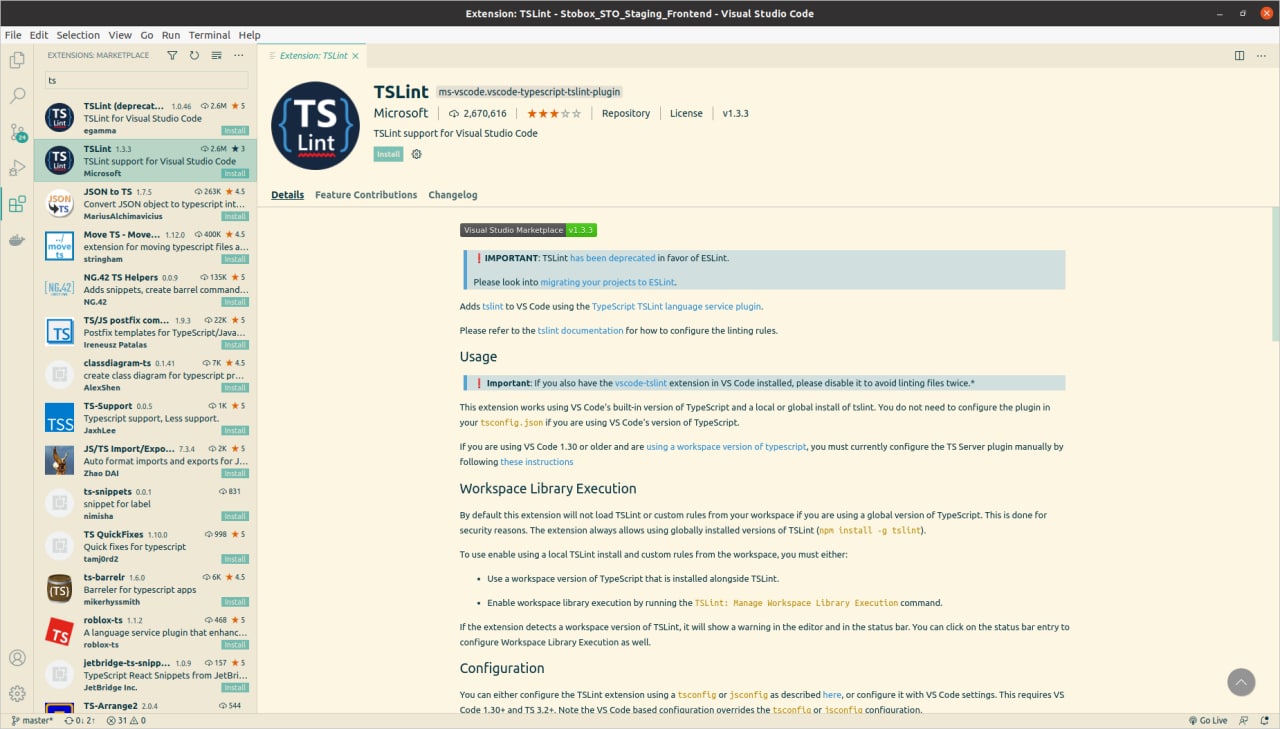1280x729 pixels.
Task: Switch to the Details tab
Action: pyautogui.click(x=287, y=195)
